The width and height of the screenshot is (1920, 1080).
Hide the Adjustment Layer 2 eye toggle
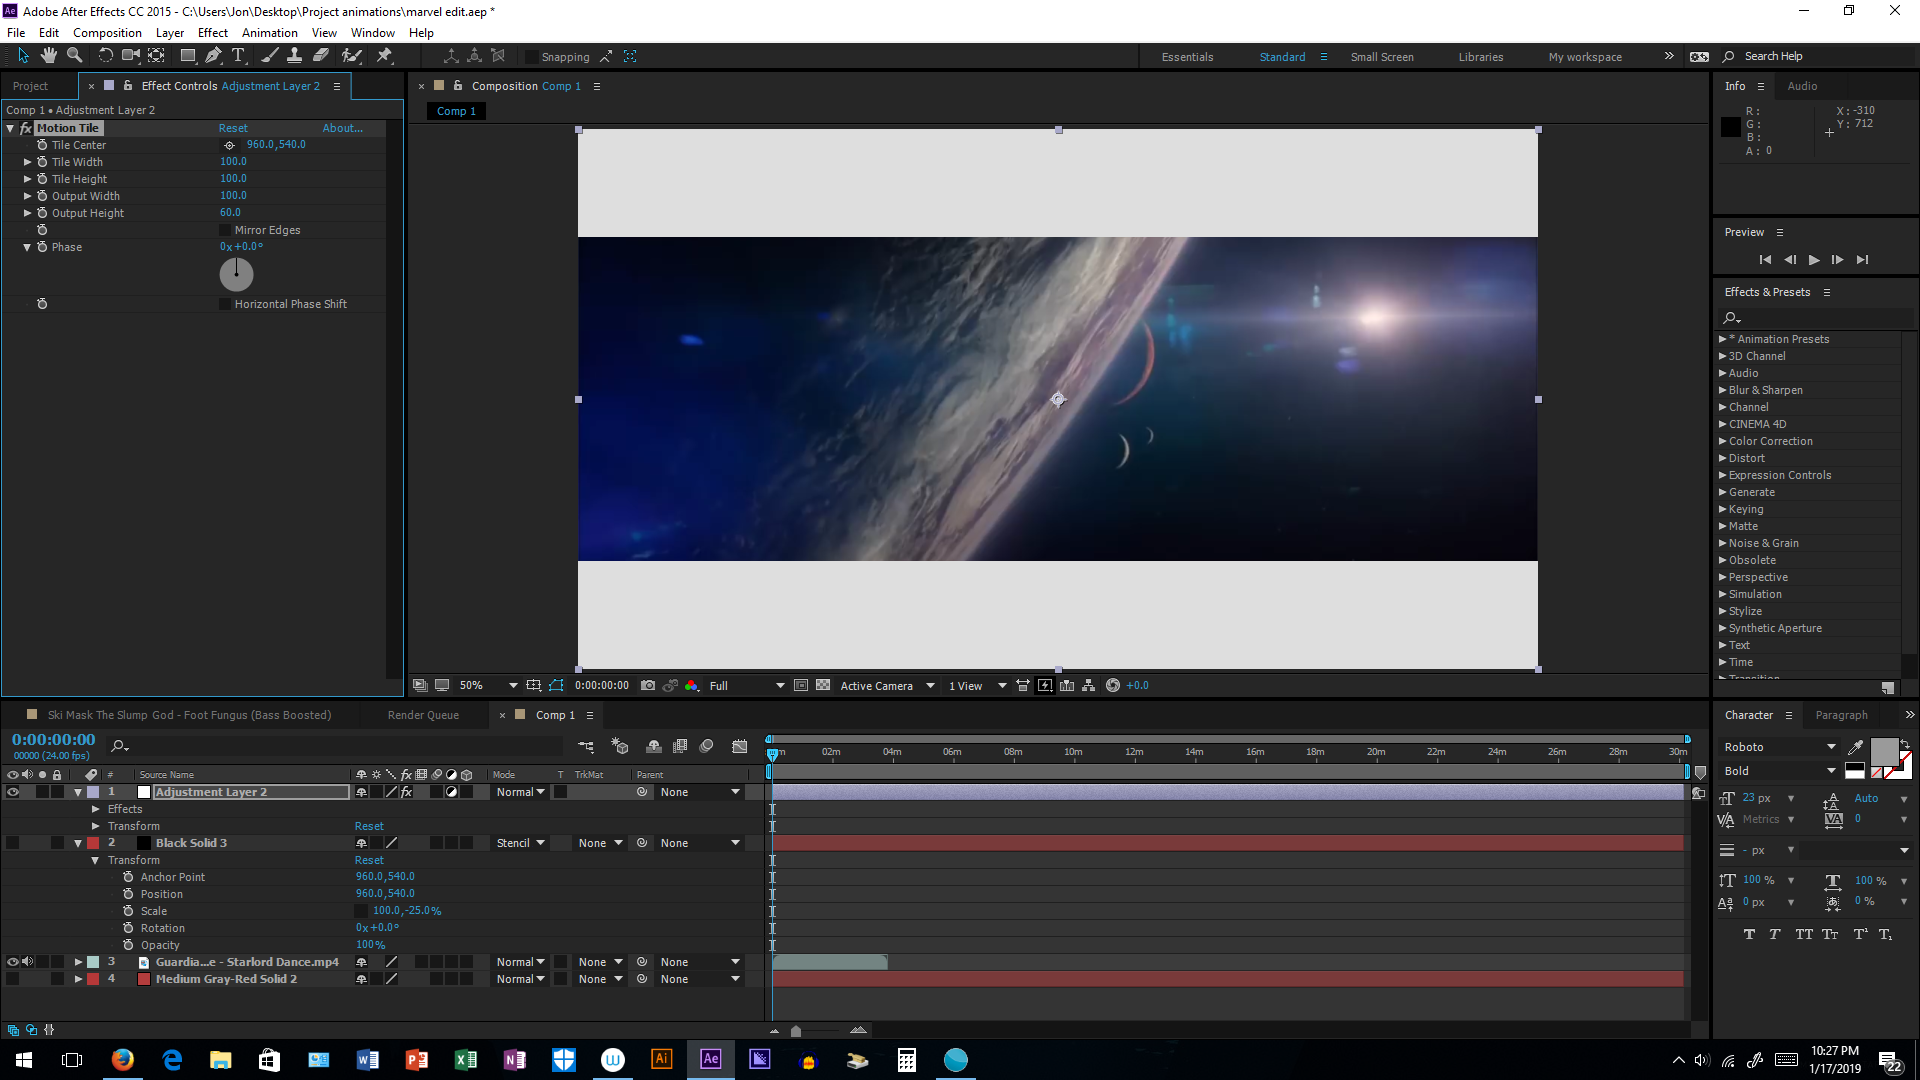[x=13, y=792]
